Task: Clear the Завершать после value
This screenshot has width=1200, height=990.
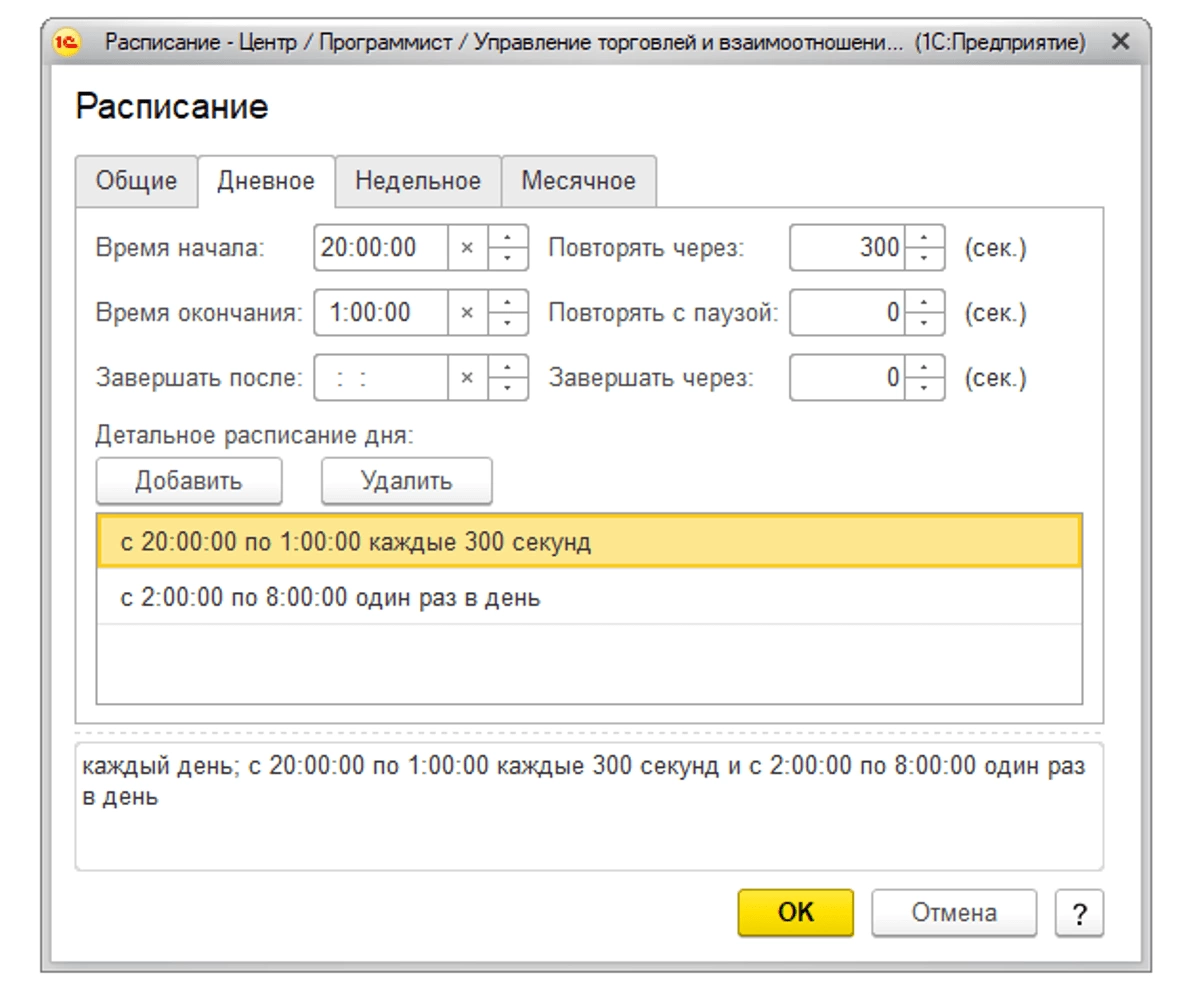Action: click(x=467, y=379)
